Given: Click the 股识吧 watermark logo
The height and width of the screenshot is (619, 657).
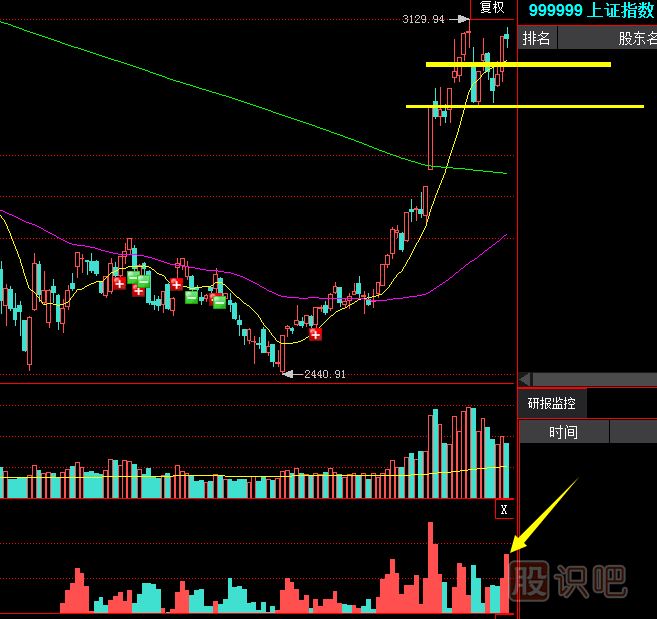Looking at the screenshot, I should [x=567, y=580].
